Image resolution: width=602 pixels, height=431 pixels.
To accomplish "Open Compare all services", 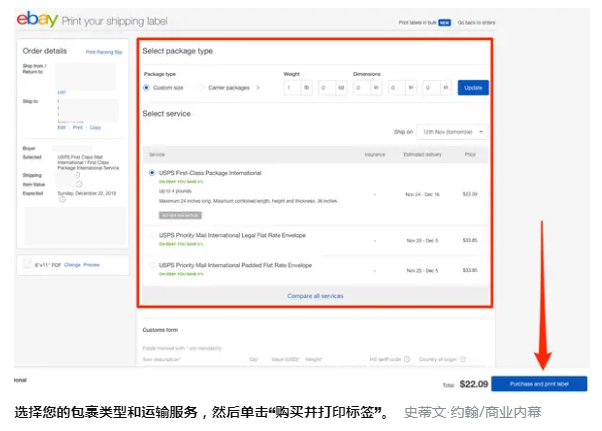I will coord(315,296).
